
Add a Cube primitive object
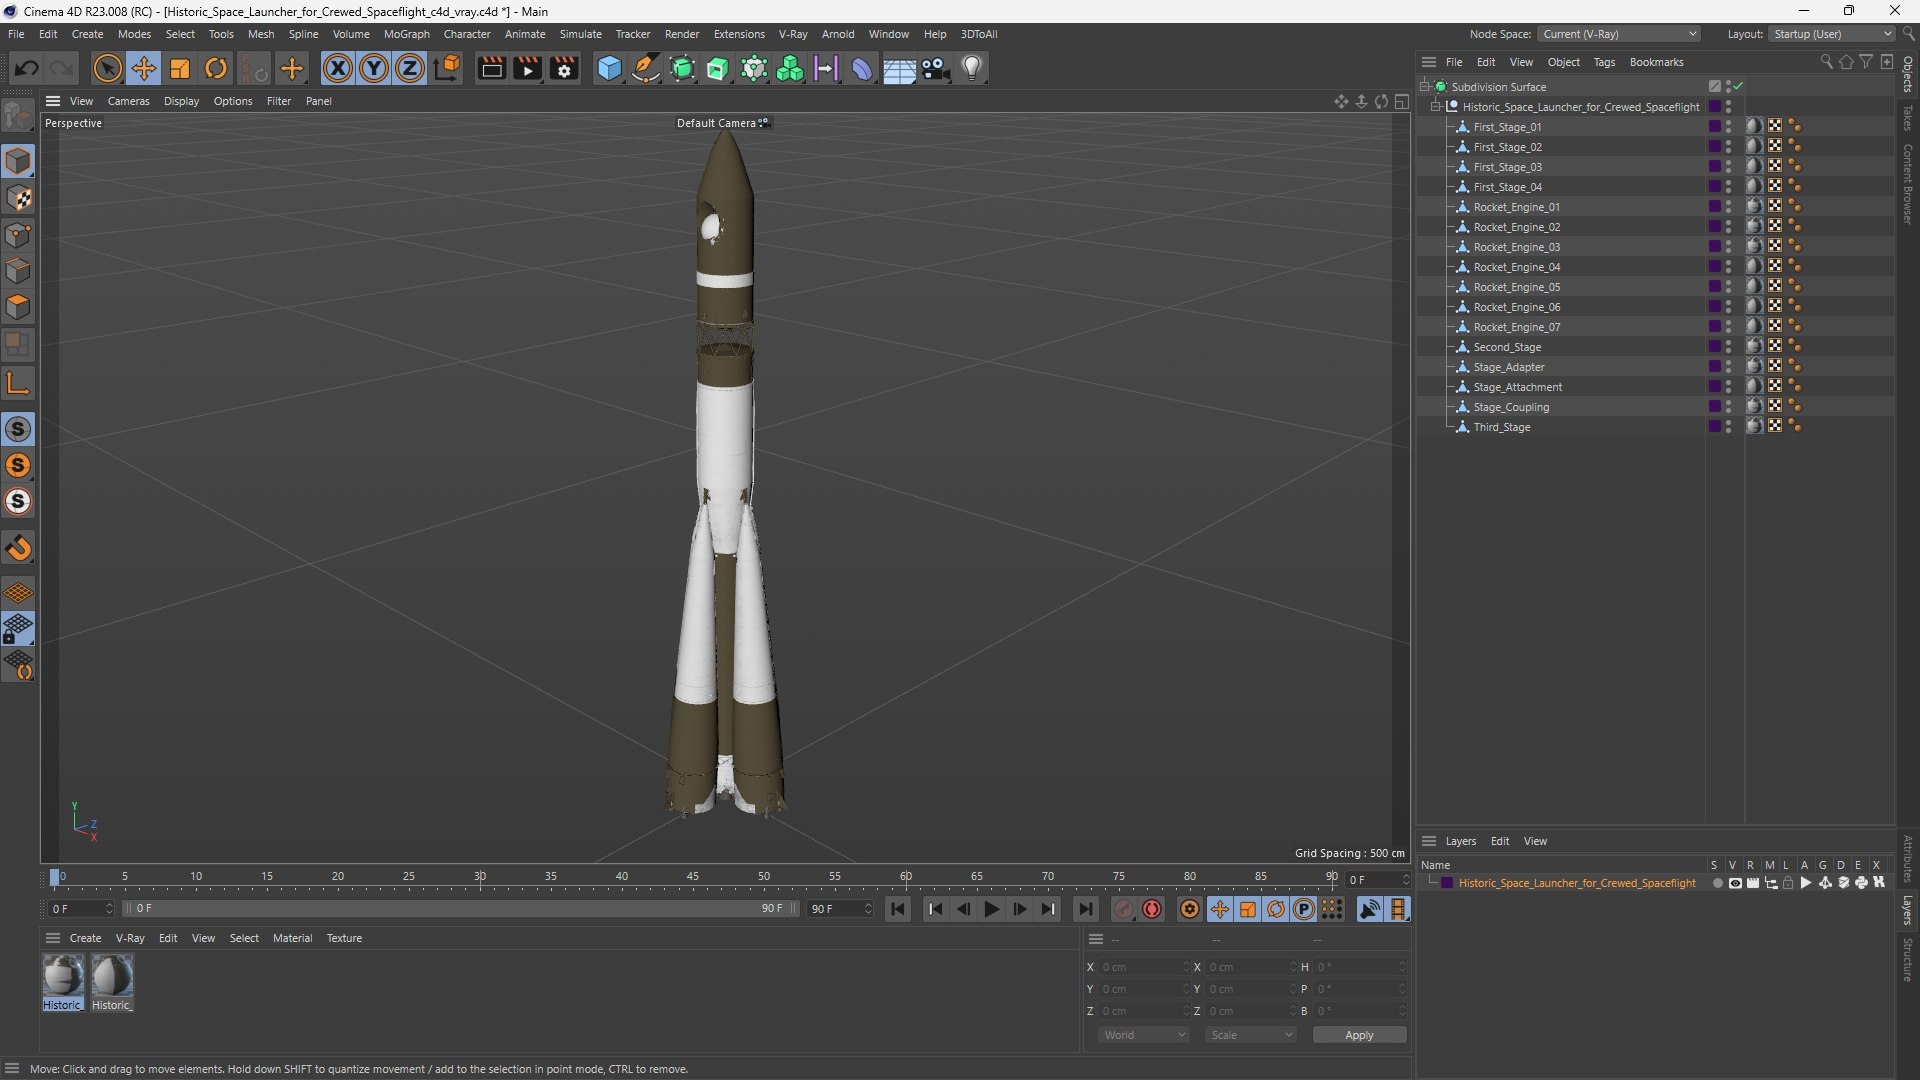pyautogui.click(x=609, y=68)
